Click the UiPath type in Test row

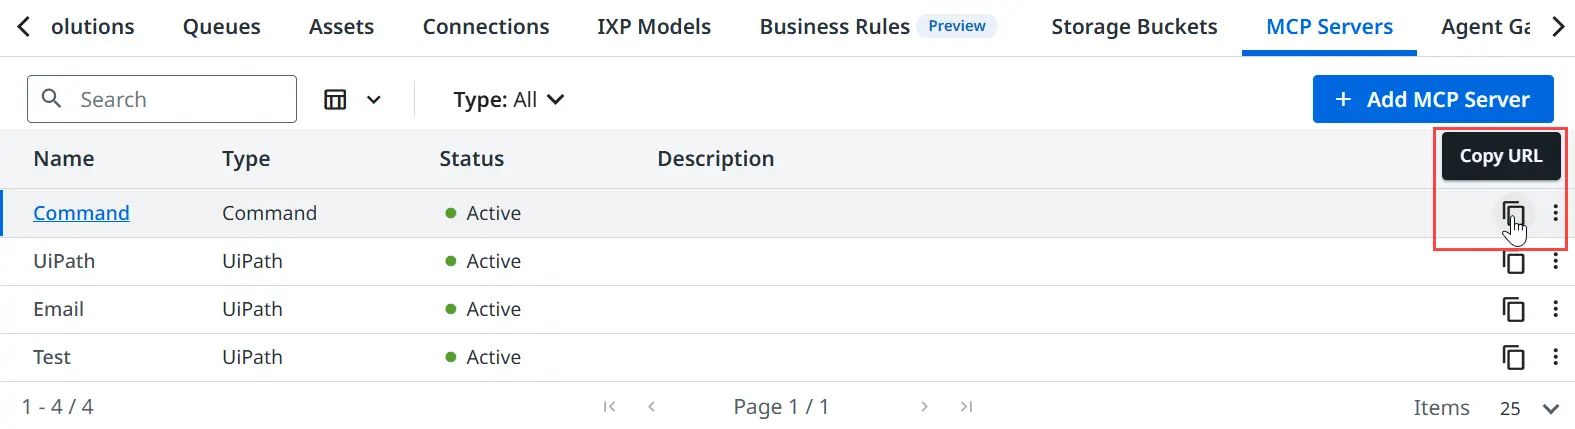point(252,357)
